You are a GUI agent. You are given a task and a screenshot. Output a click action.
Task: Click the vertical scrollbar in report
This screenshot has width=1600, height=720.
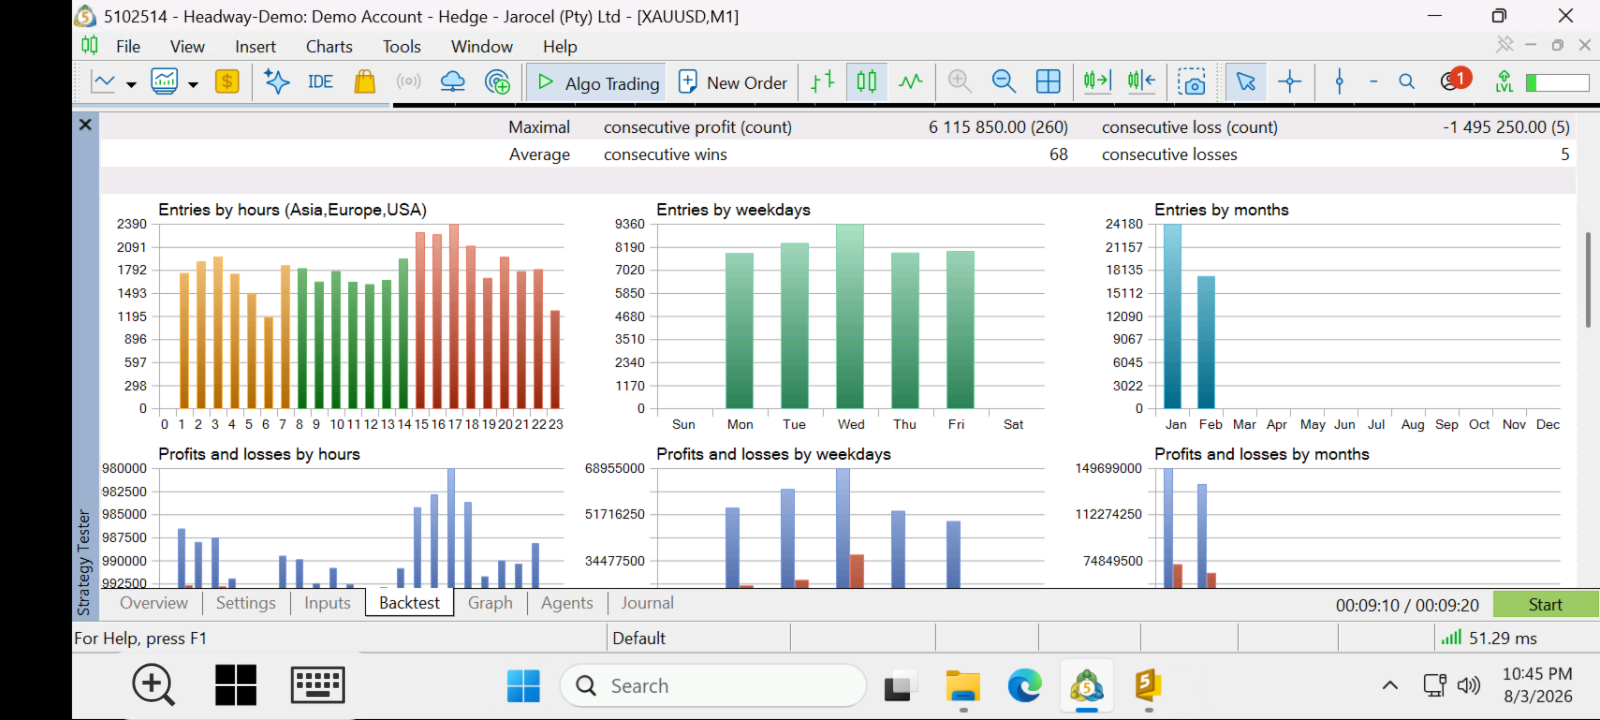[x=1587, y=280]
